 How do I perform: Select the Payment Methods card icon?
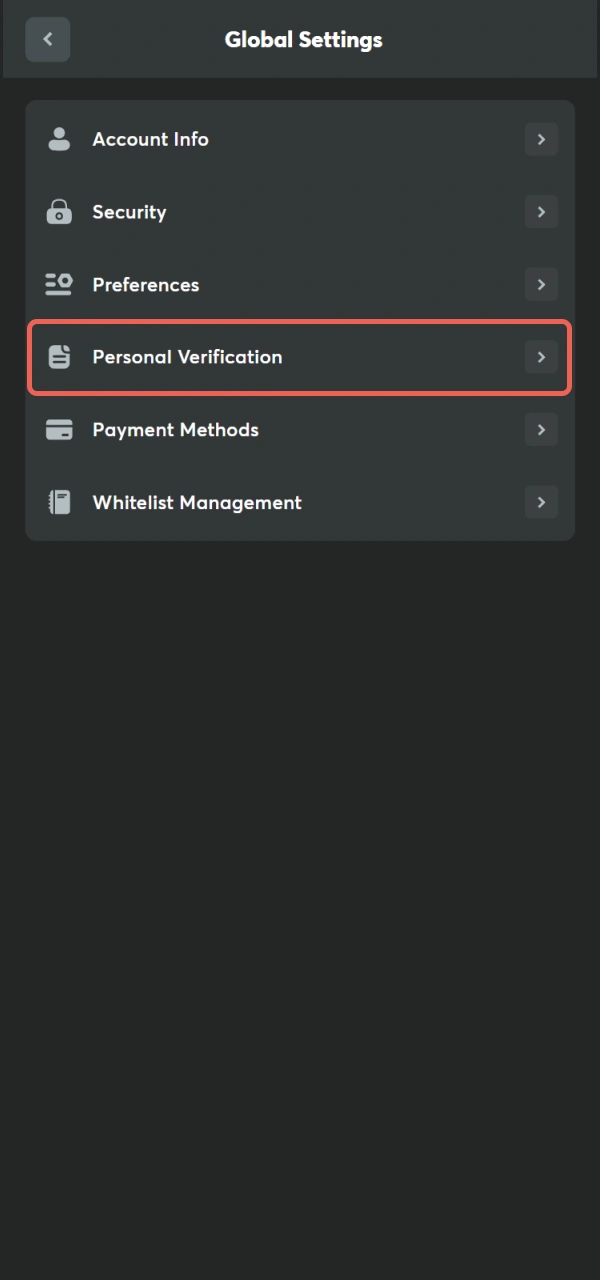[58, 429]
